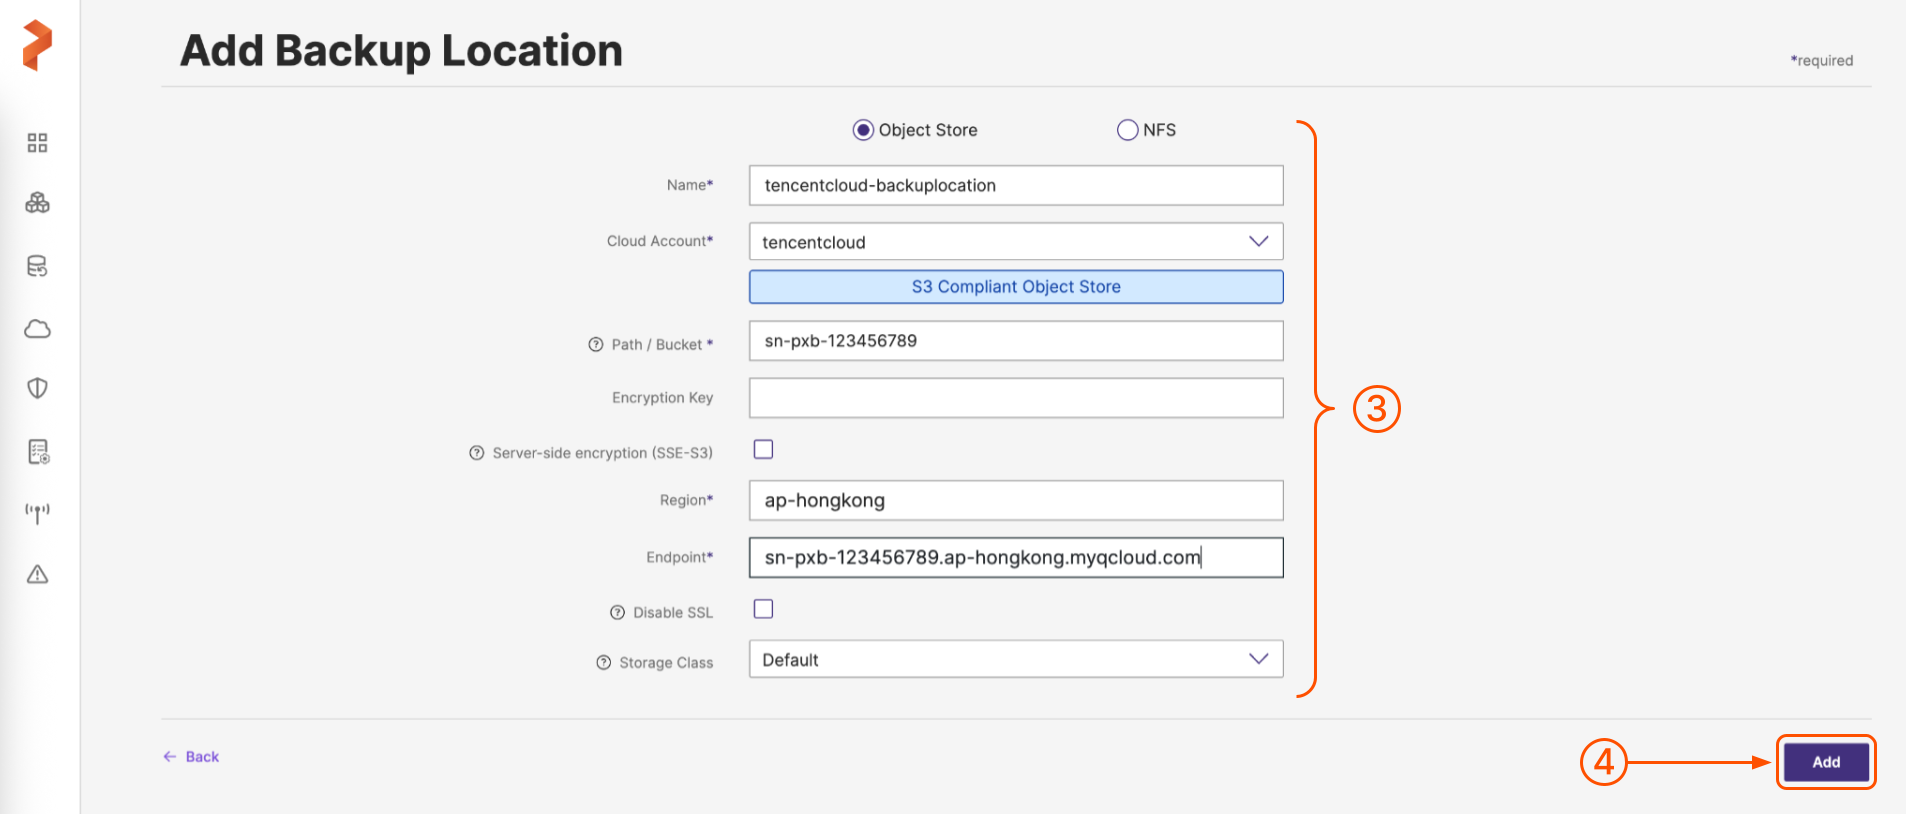Focus the Region text field
The width and height of the screenshot is (1906, 814).
[1015, 500]
